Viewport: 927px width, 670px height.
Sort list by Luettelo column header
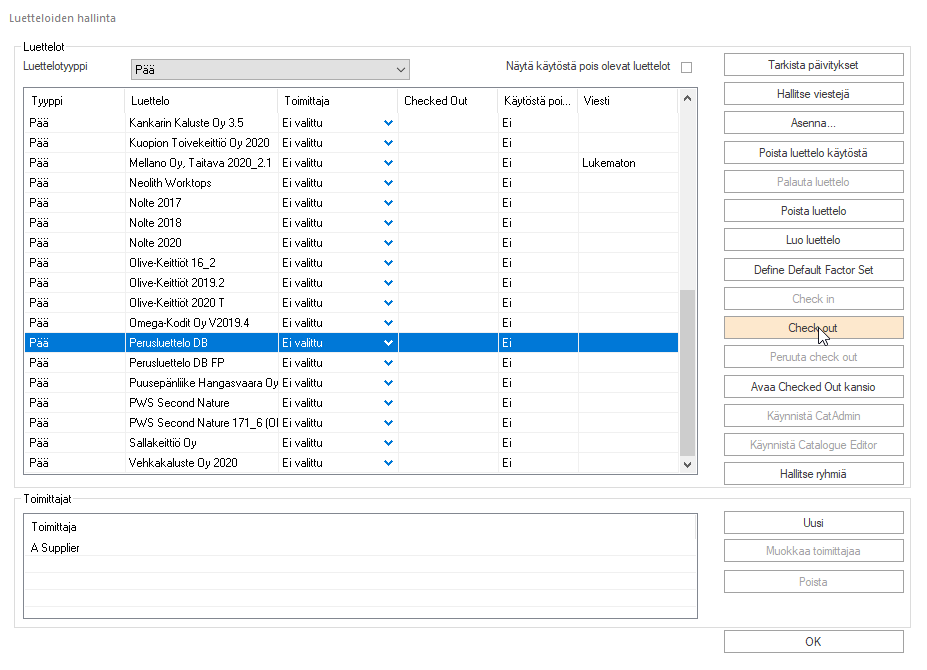(x=201, y=101)
